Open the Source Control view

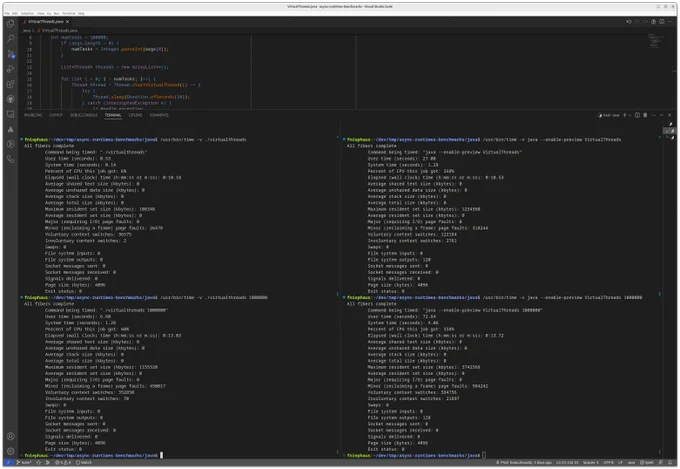pos(11,54)
